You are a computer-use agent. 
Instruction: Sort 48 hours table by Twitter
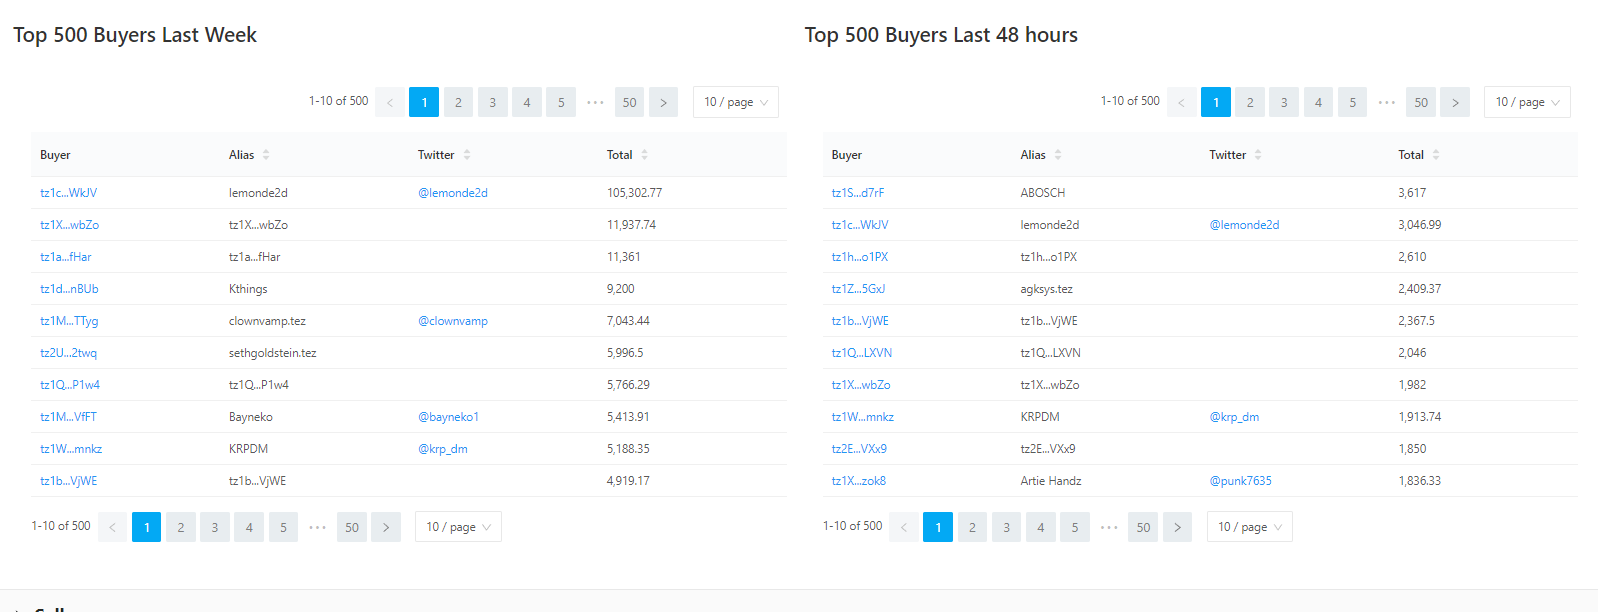coord(1235,155)
